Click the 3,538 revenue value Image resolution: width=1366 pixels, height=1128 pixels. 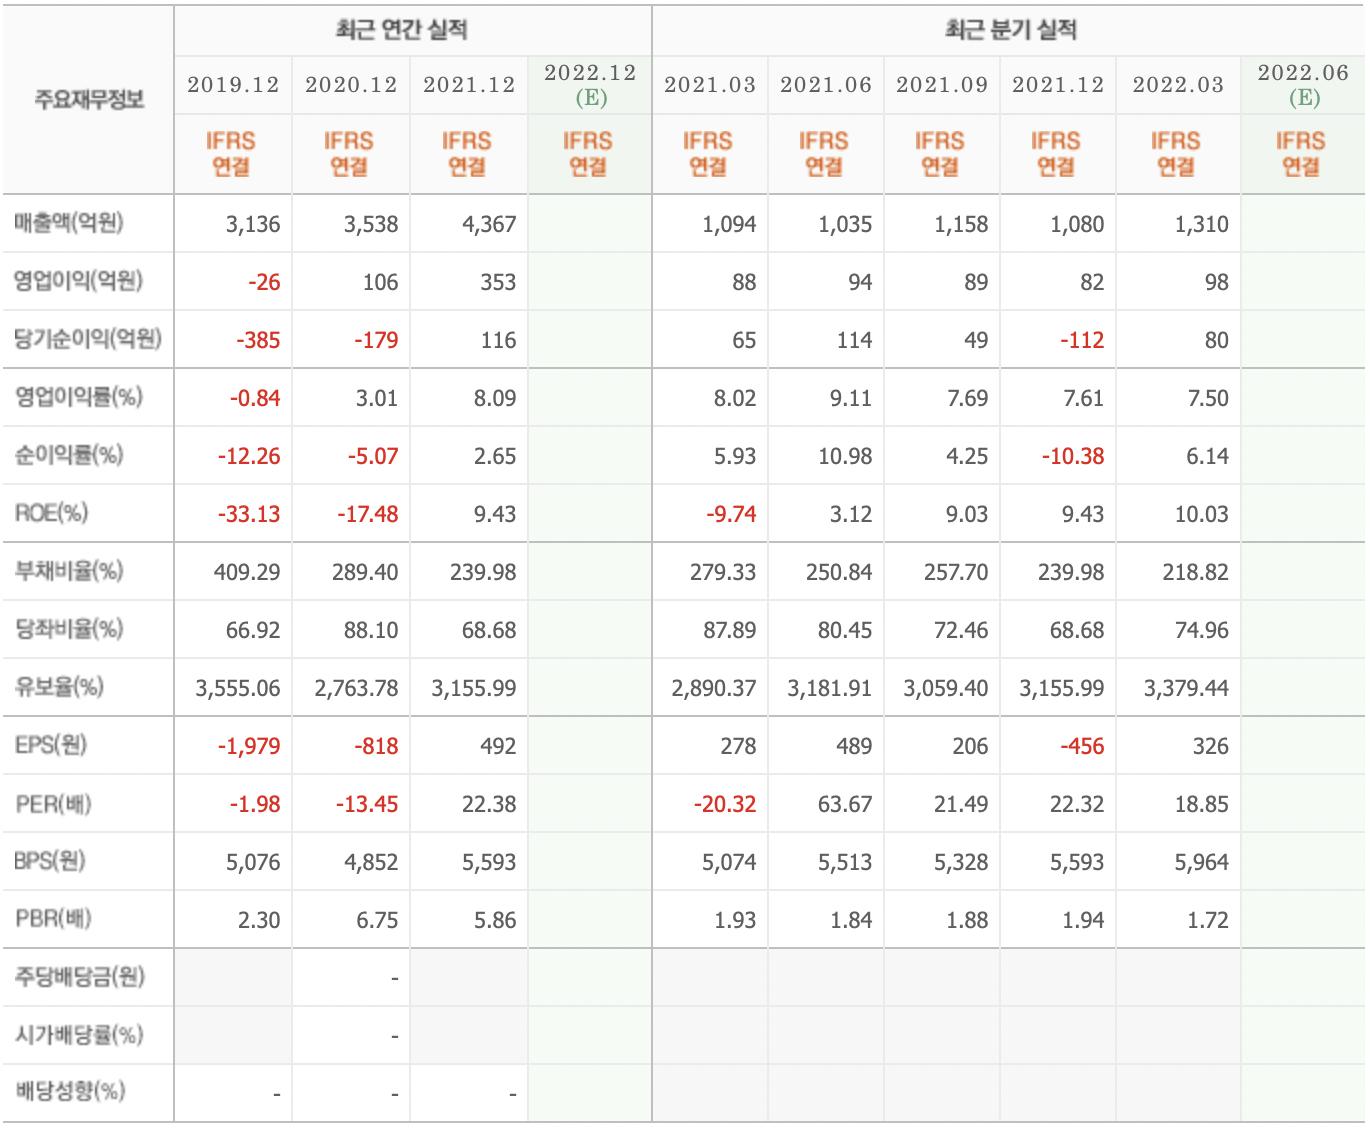(x=371, y=224)
